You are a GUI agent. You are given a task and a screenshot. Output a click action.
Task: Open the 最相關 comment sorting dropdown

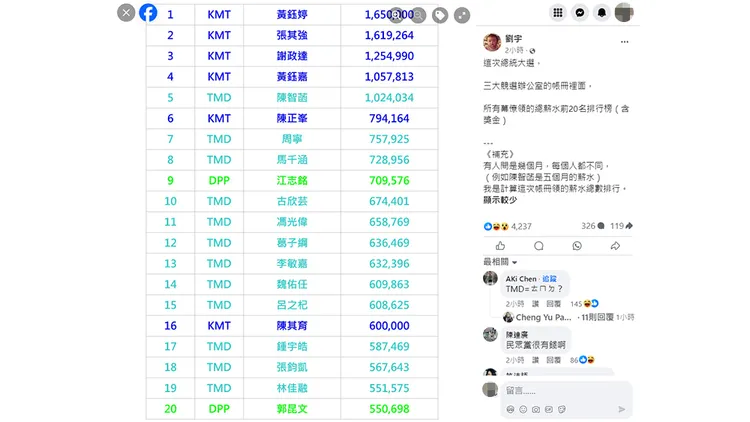coord(500,262)
